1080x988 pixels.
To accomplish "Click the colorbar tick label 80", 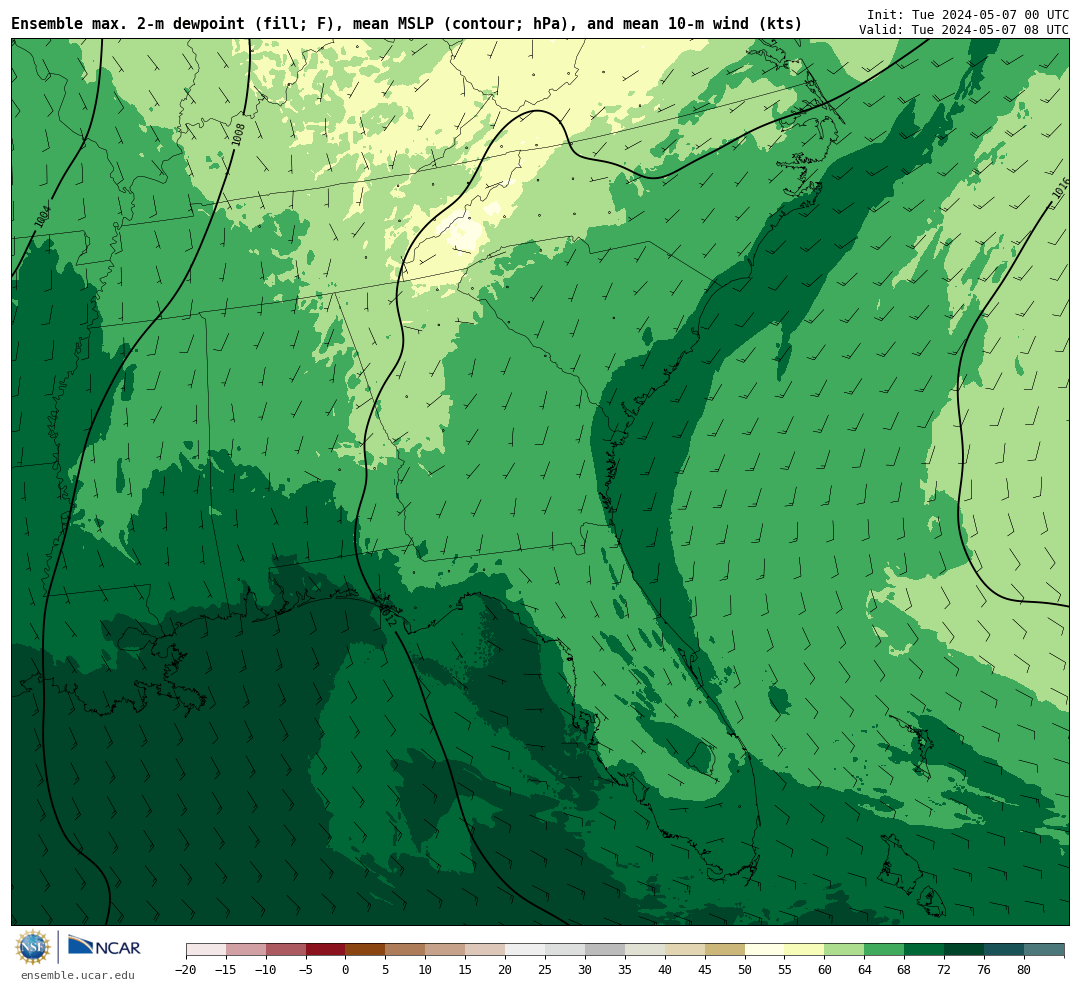I will pos(1024,970).
